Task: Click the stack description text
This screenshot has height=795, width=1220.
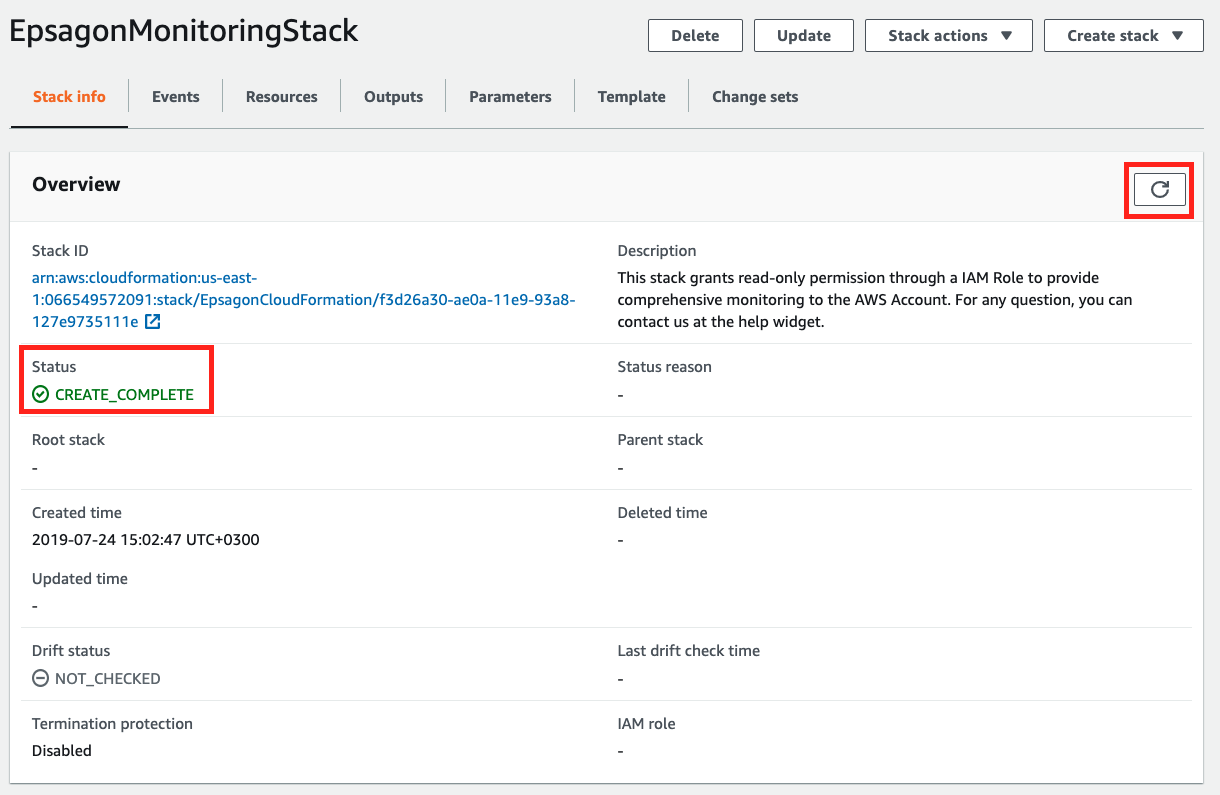Action: pyautogui.click(x=875, y=300)
